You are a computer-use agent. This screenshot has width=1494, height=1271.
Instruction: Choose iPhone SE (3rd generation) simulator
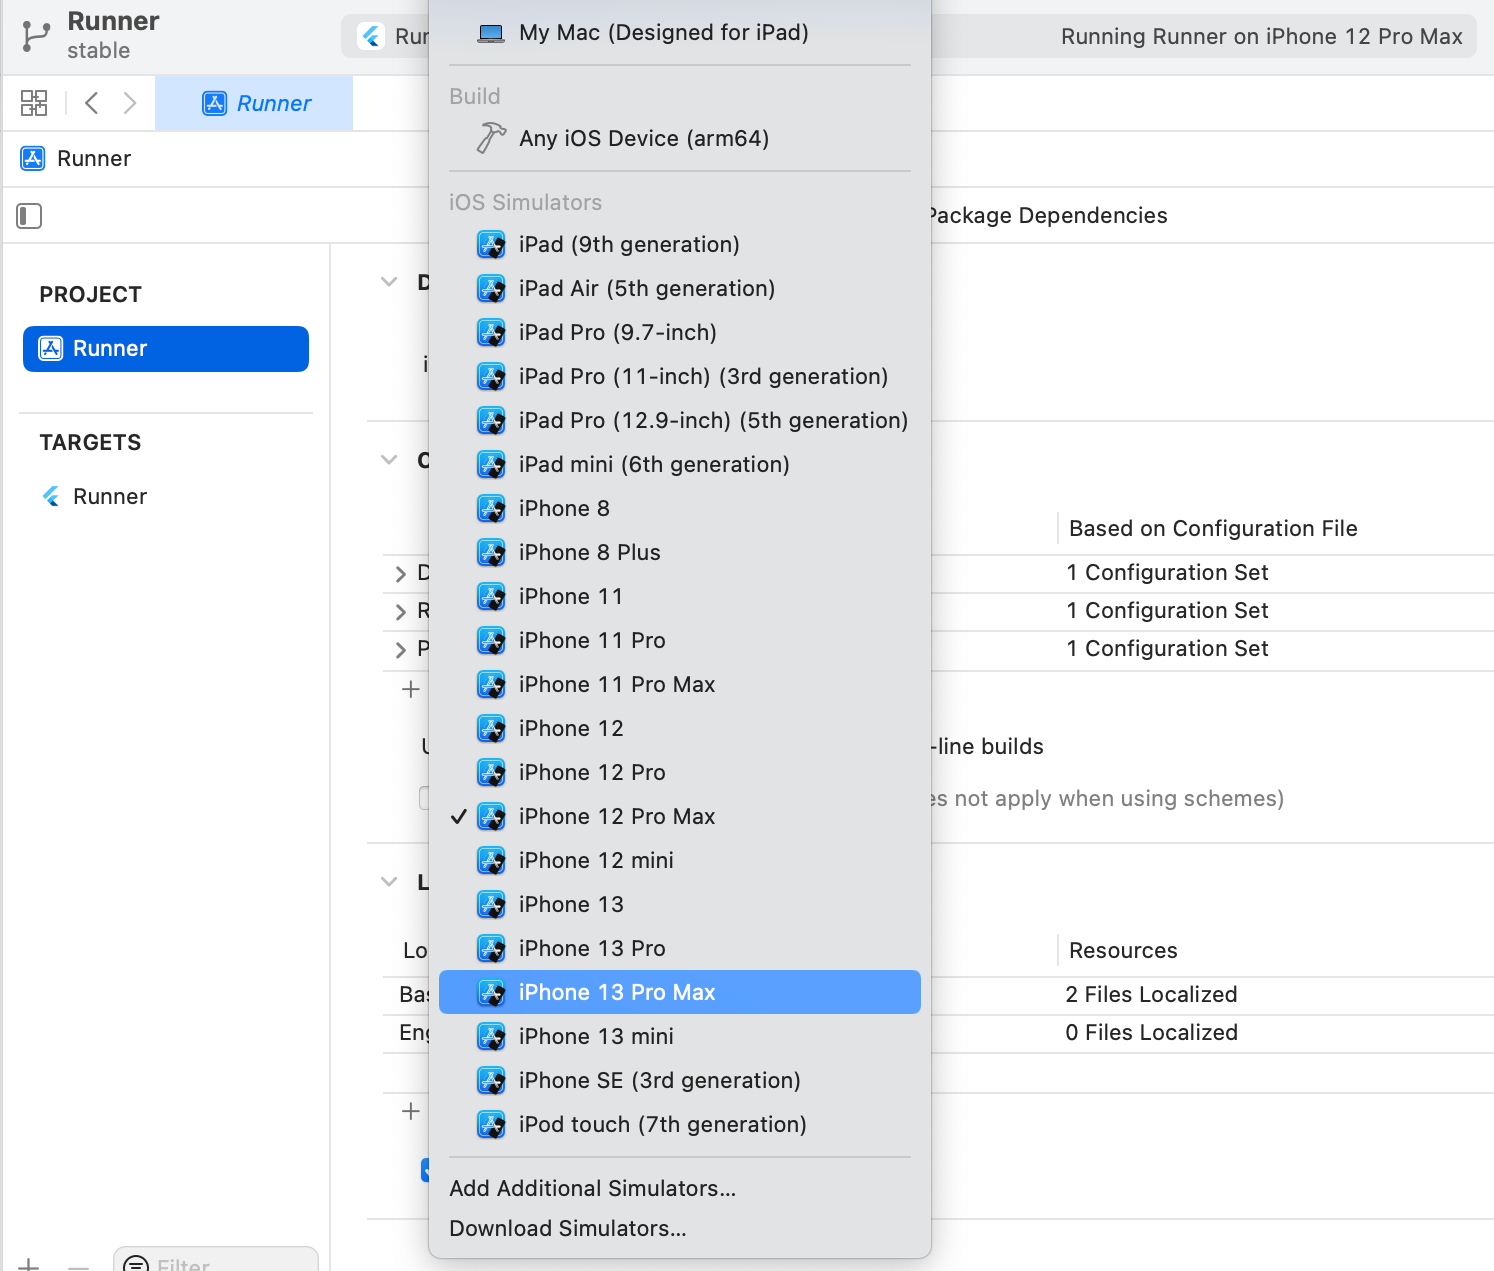point(679,1080)
